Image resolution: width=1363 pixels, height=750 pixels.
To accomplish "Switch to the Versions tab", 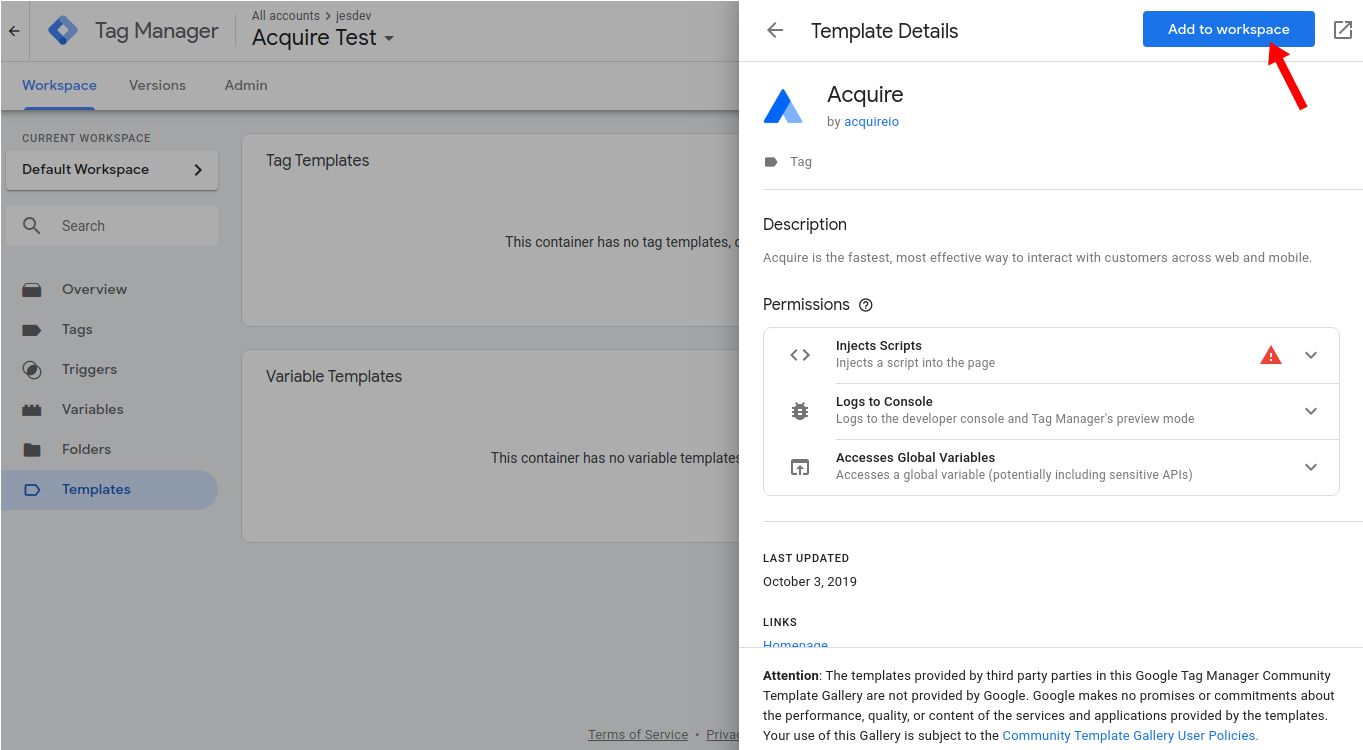I will pyautogui.click(x=157, y=85).
